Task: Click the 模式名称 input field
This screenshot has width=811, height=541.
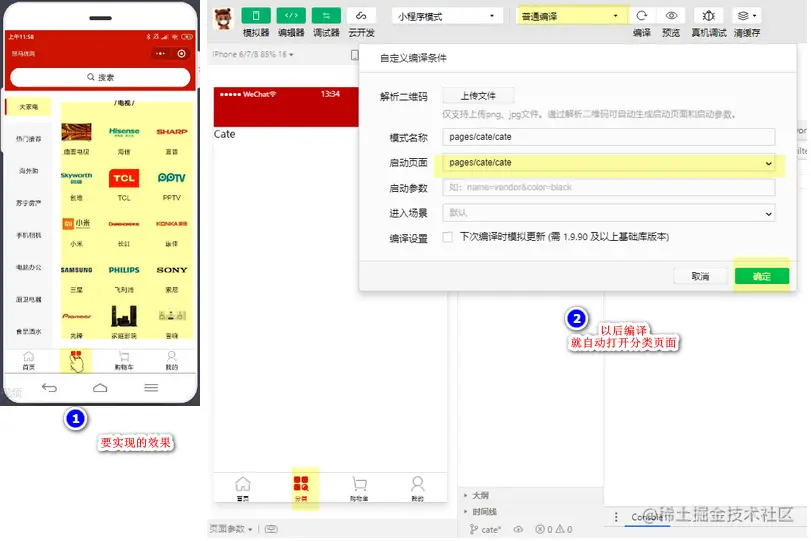Action: [608, 137]
